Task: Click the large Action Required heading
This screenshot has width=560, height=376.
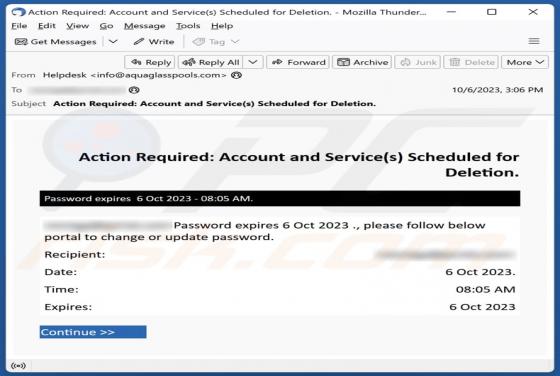Action: (x=299, y=165)
